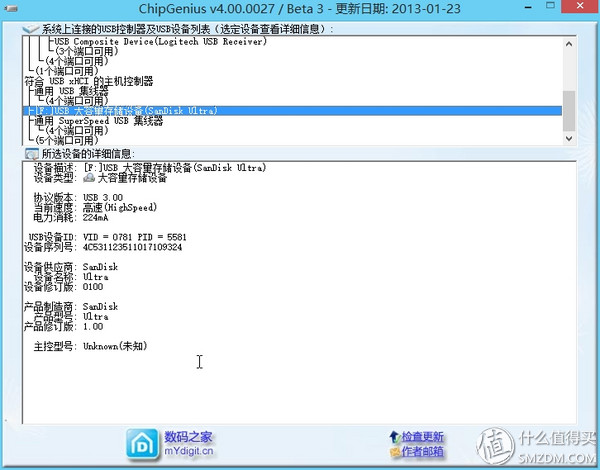Click the device list scroll-up arrow

569,44
